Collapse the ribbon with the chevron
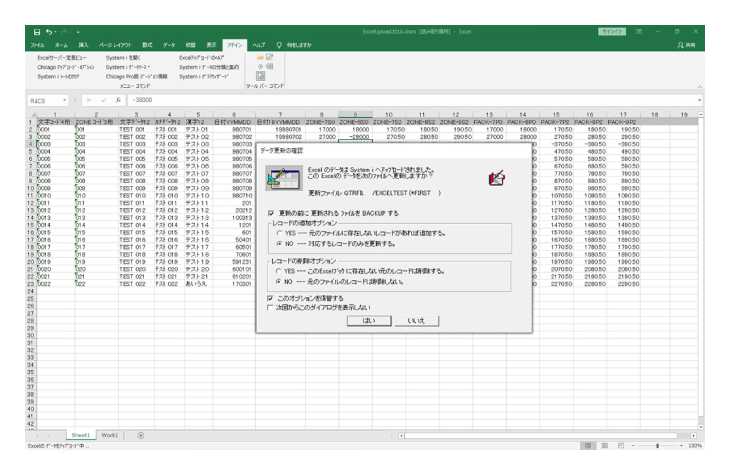Image resolution: width=730 pixels, height=470 pixels. click(x=699, y=87)
